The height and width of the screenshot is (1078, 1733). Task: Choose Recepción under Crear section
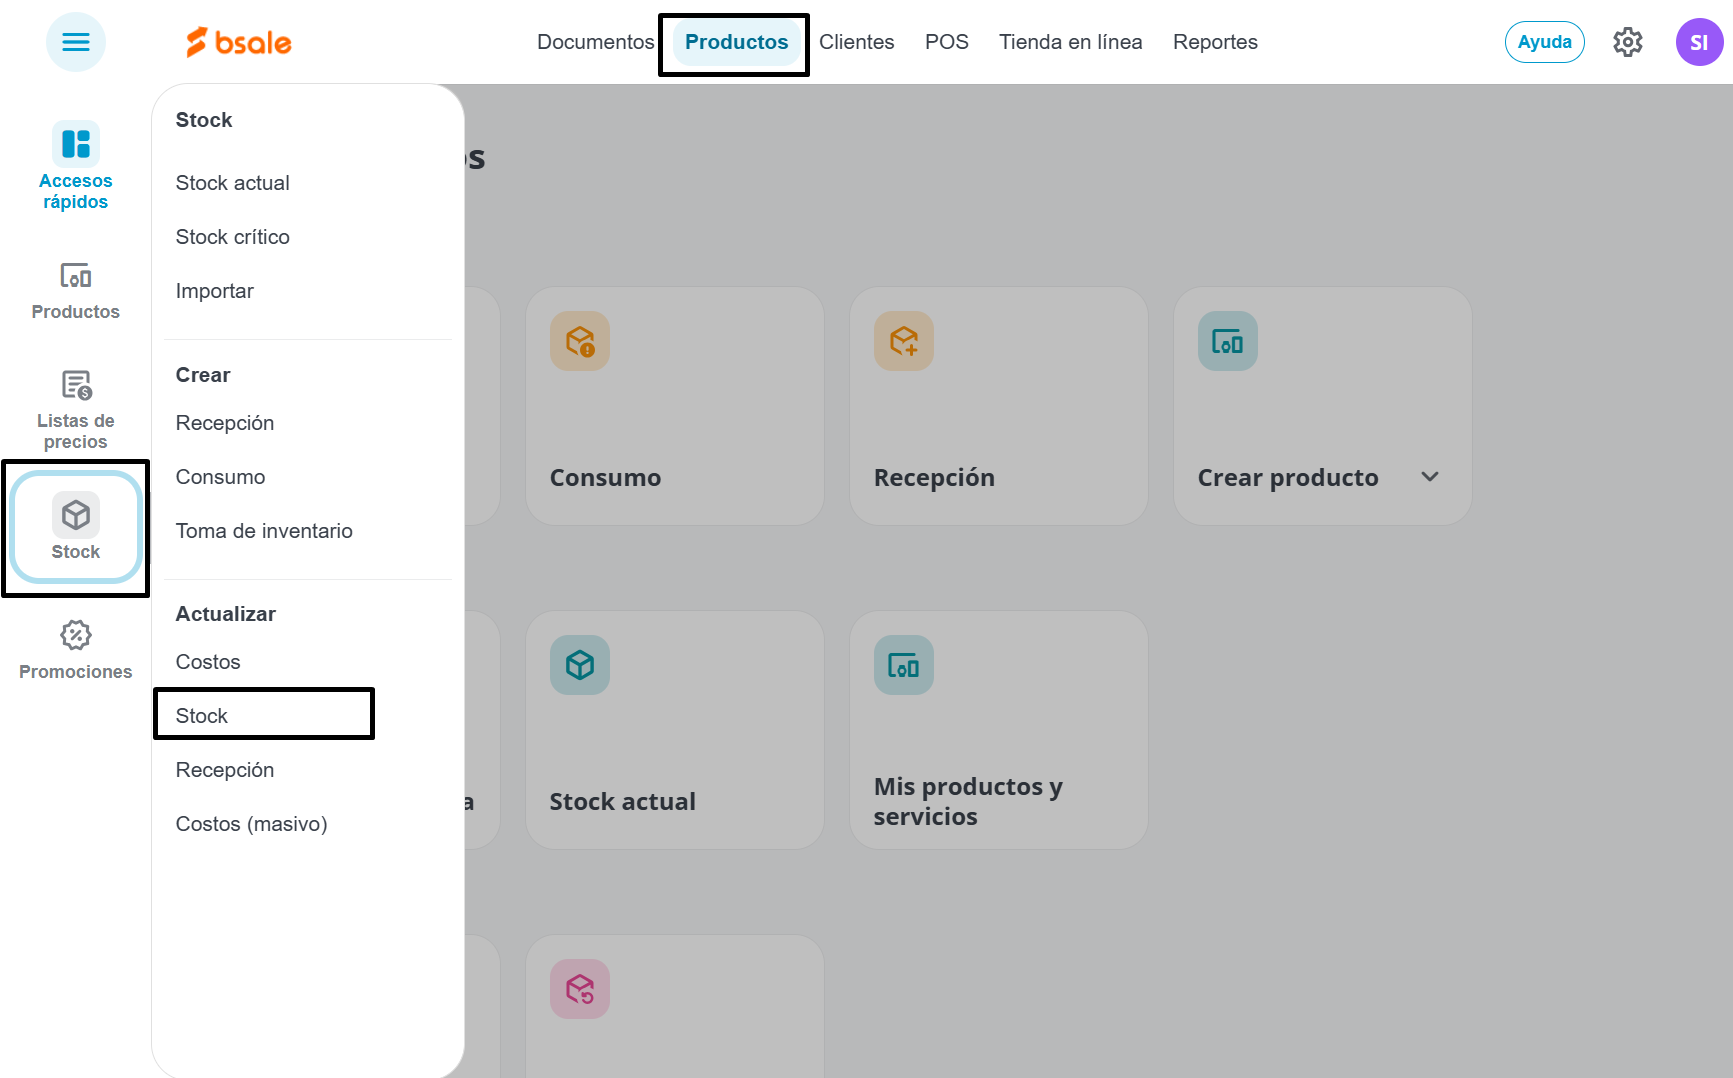click(x=225, y=423)
